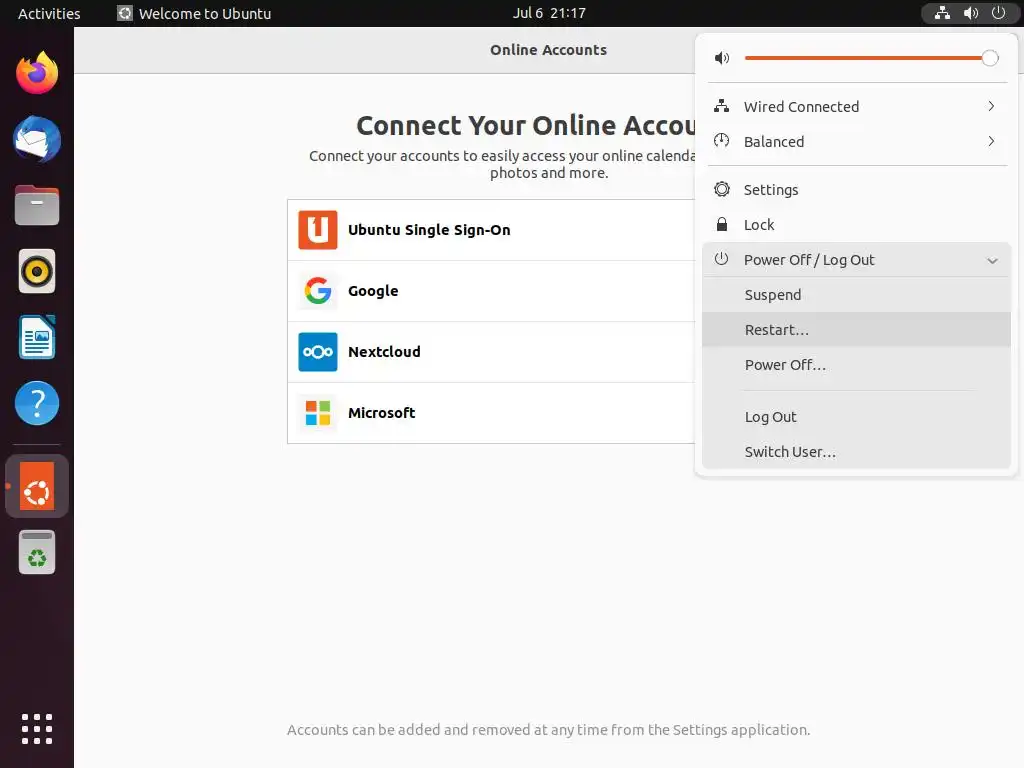Open Wired Connected menu entry
The height and width of the screenshot is (768, 1024).
857,106
